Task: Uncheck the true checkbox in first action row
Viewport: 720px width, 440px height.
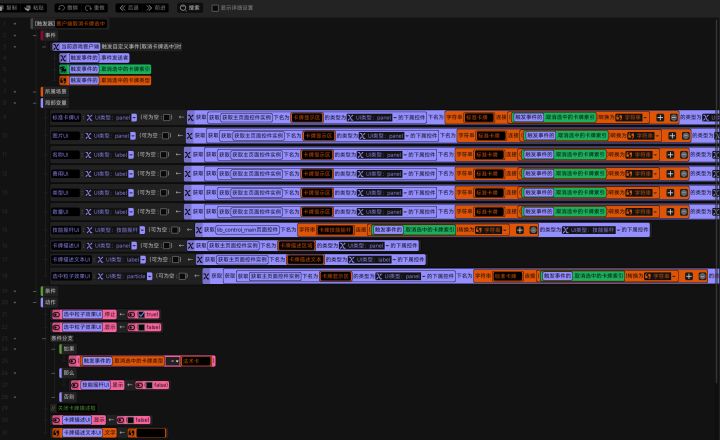Action: (141, 315)
